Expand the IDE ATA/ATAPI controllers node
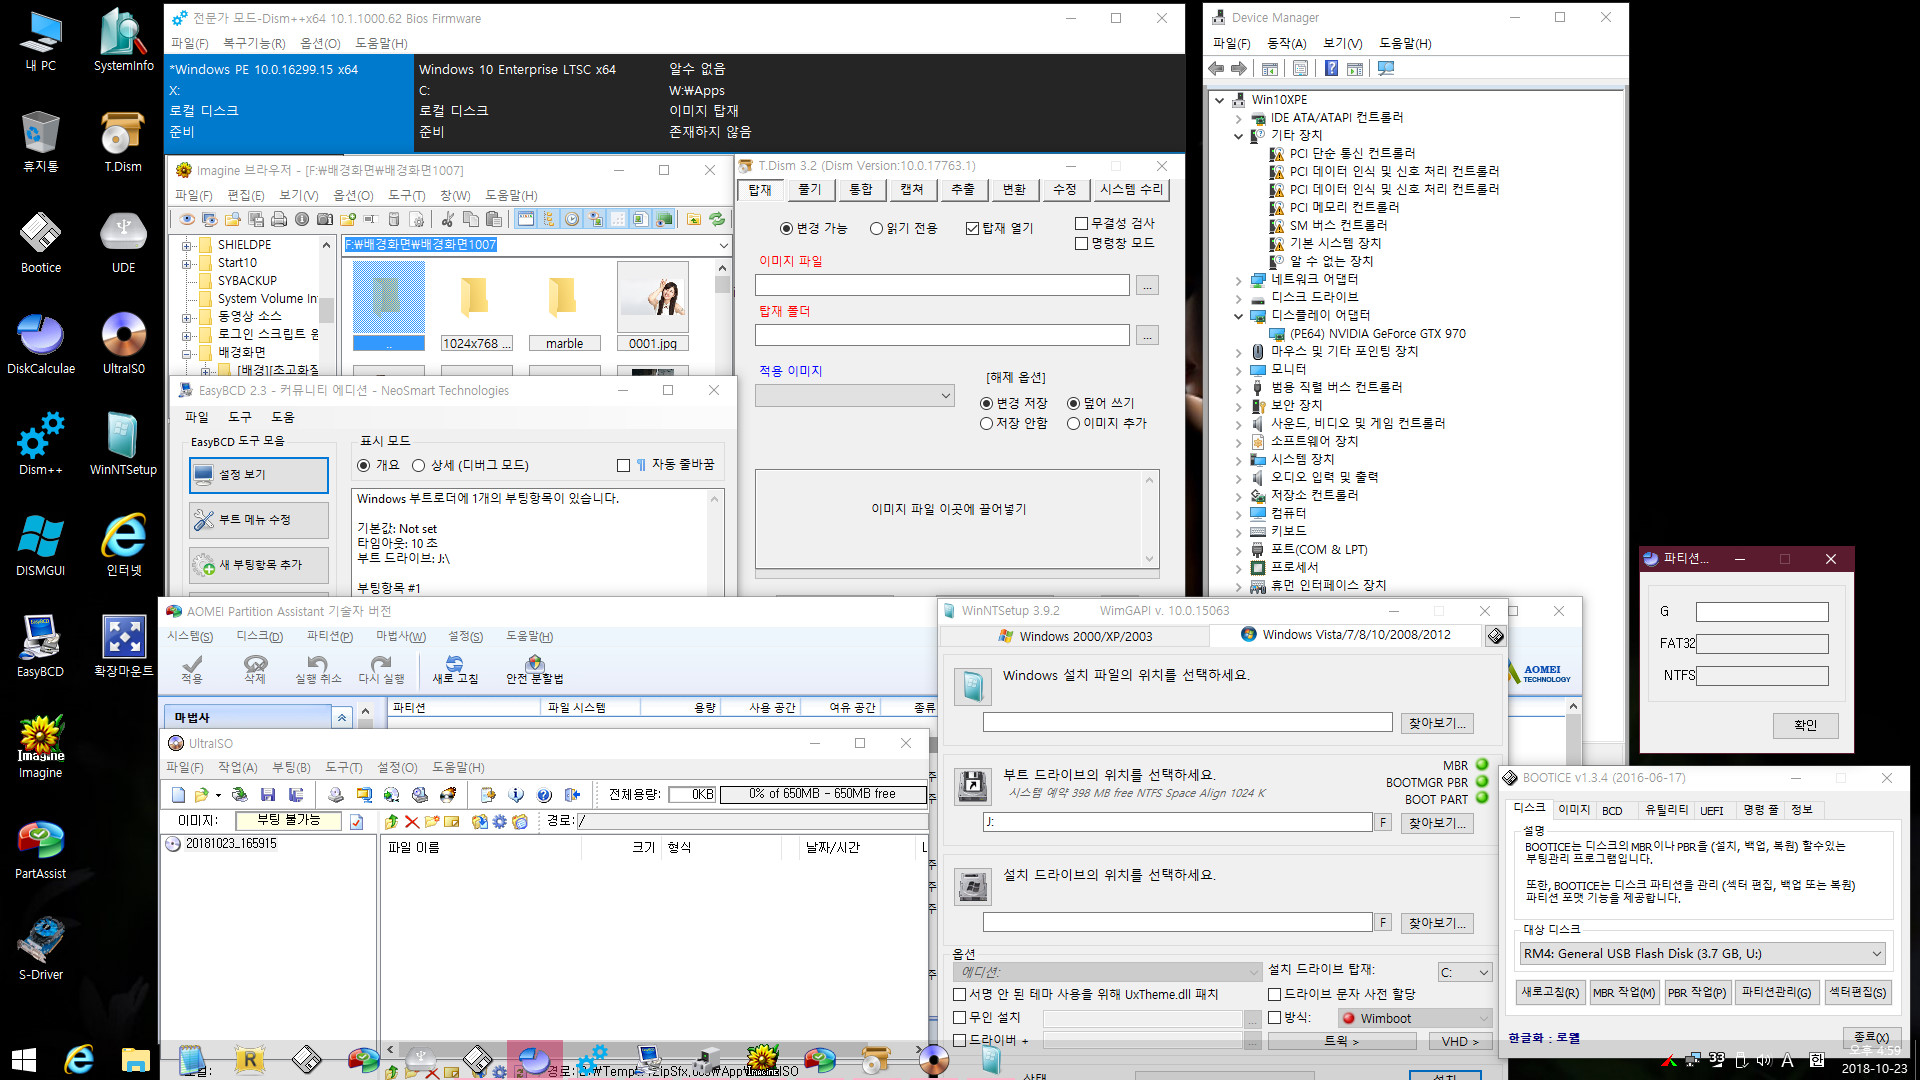 [1239, 118]
